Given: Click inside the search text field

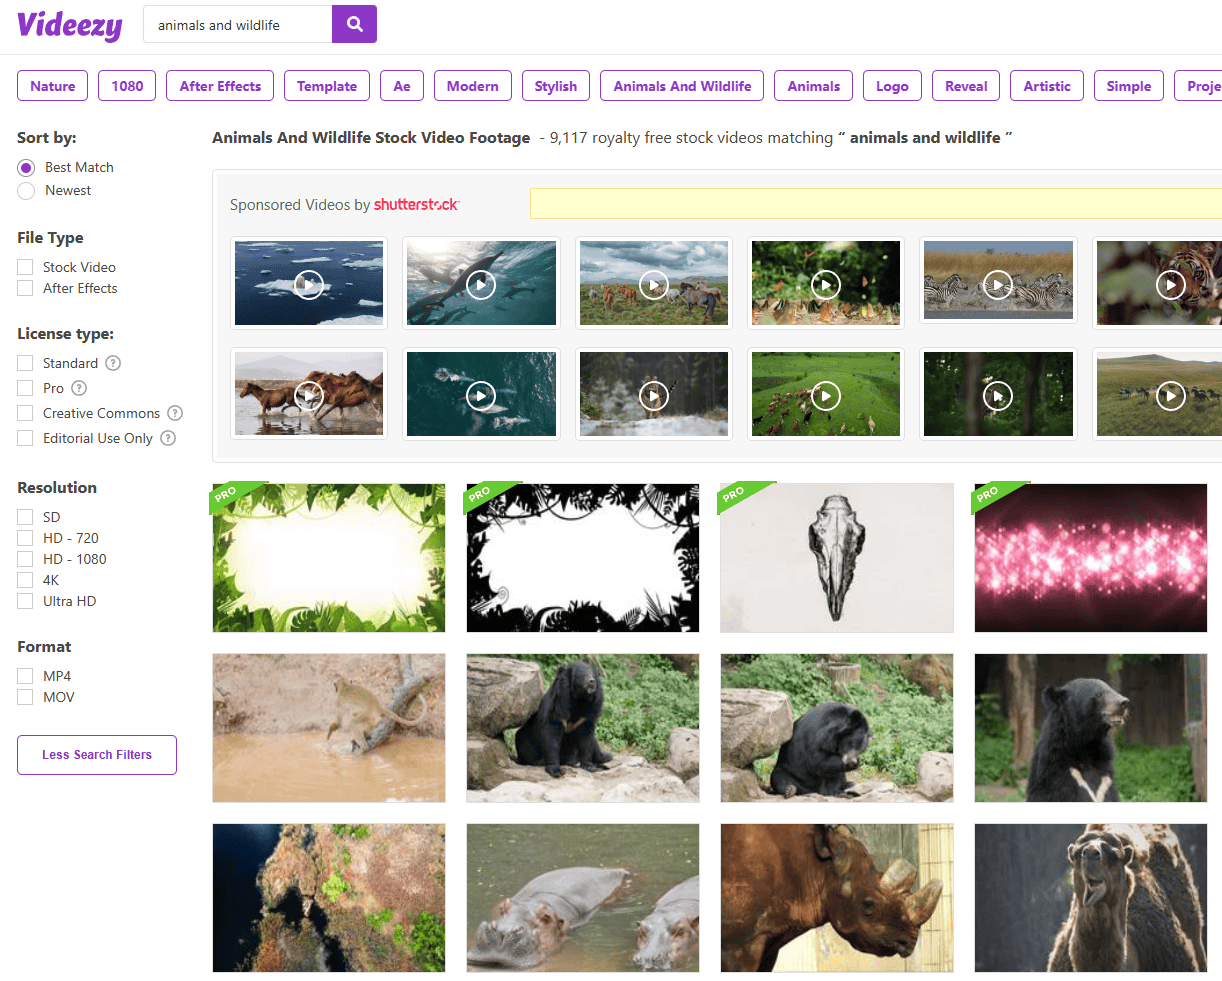Looking at the screenshot, I should tap(238, 25).
